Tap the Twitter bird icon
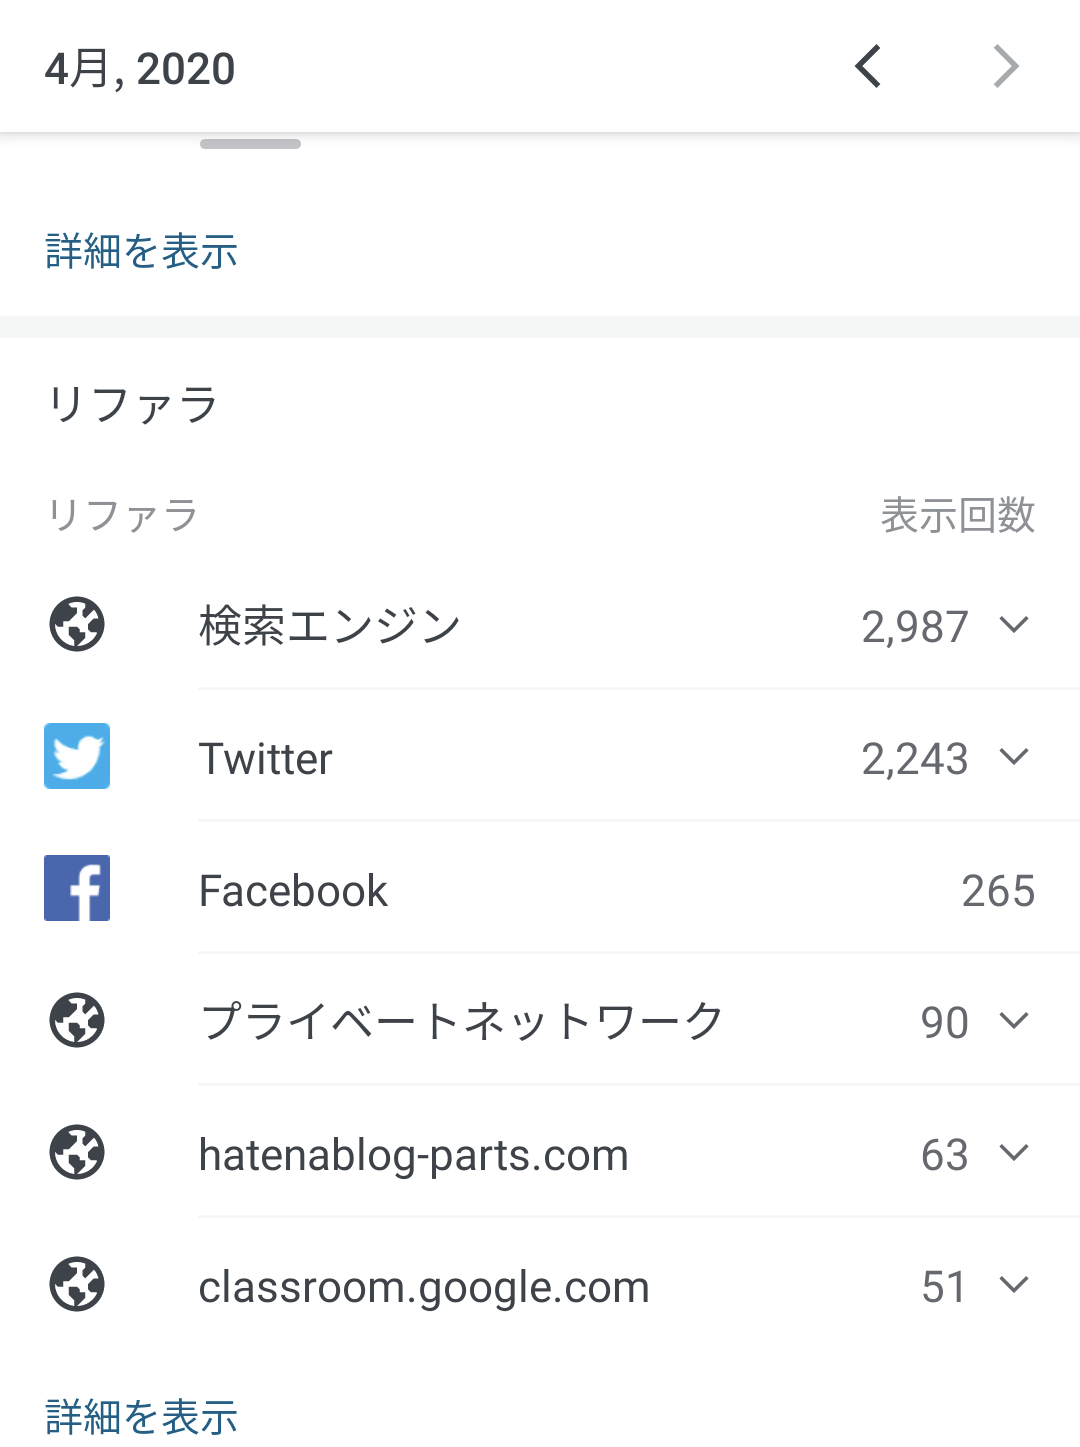 coord(77,756)
